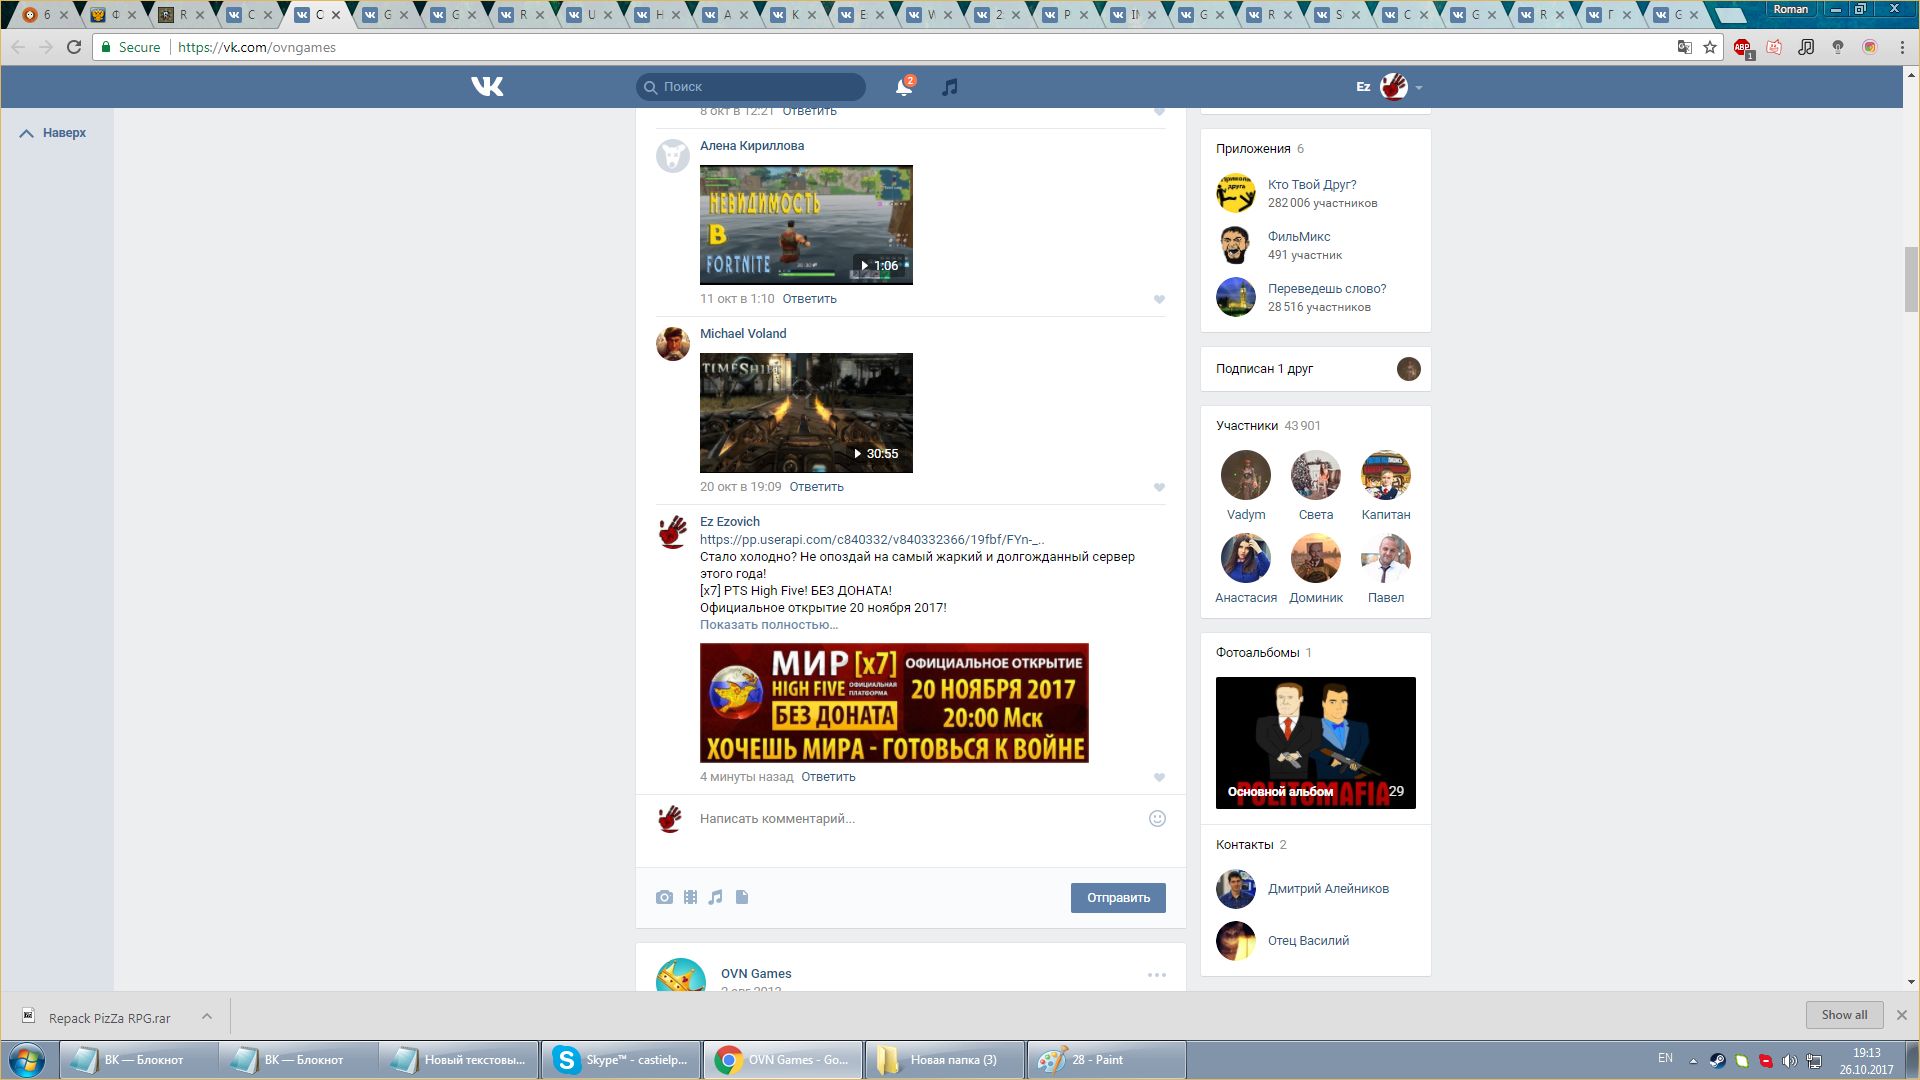The image size is (1920, 1080).
Task: Attach a document to the comment
Action: 742,897
